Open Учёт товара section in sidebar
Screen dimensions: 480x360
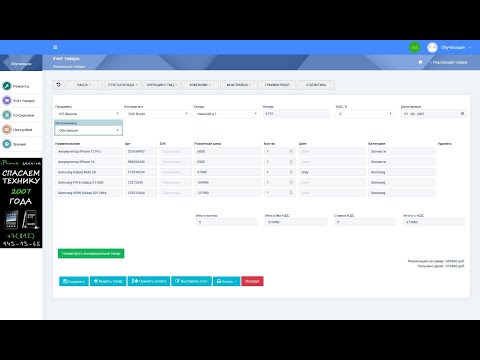(21, 100)
